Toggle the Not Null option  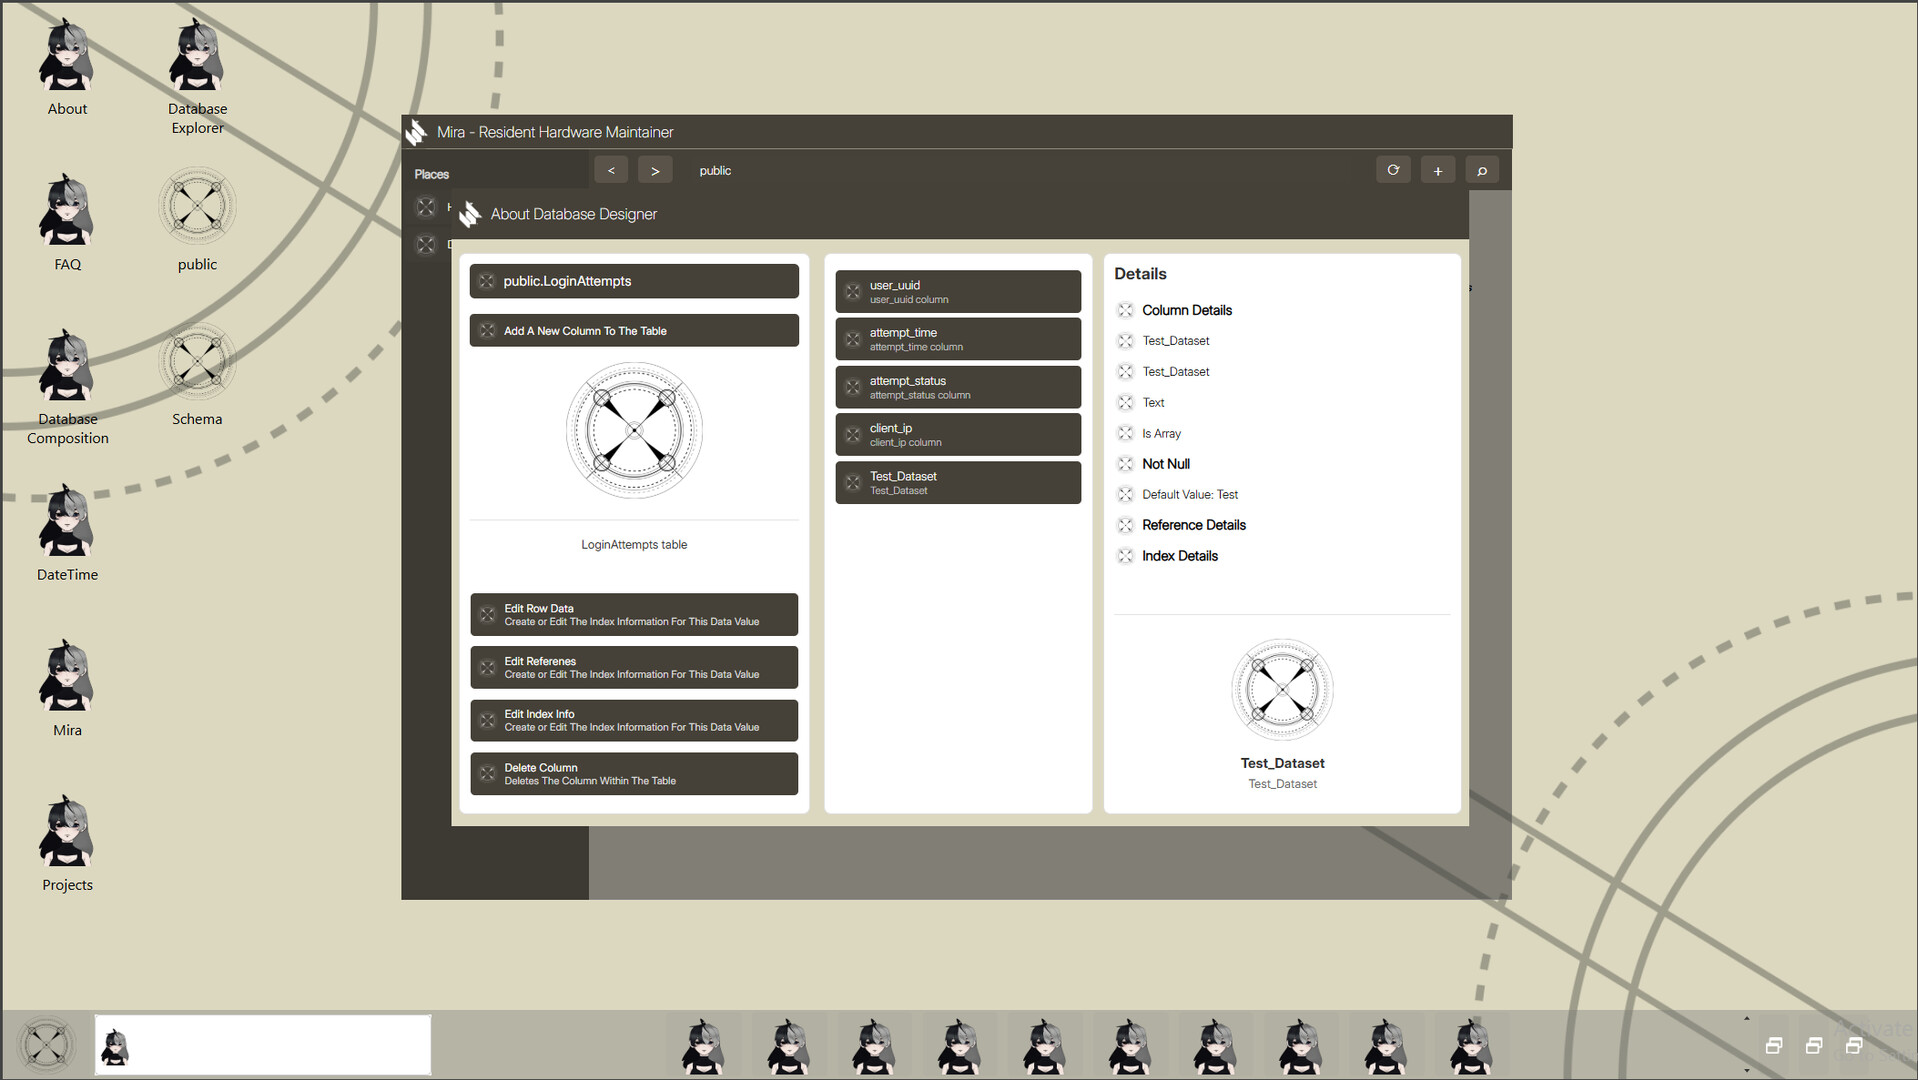(1165, 464)
